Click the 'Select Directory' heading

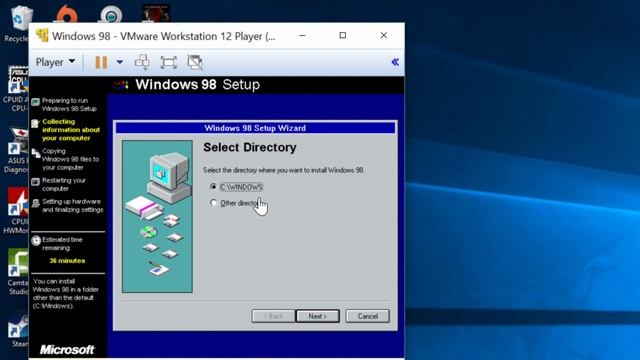coord(250,147)
